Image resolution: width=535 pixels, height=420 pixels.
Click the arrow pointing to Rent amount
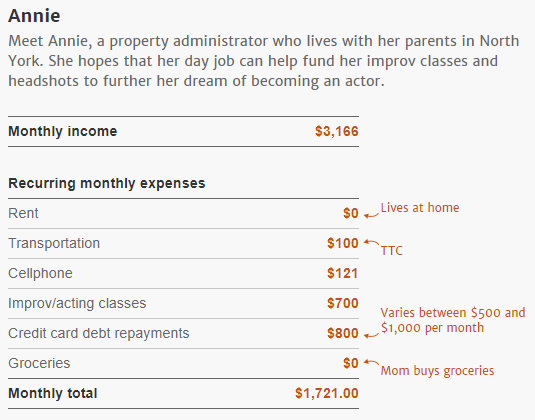click(371, 215)
